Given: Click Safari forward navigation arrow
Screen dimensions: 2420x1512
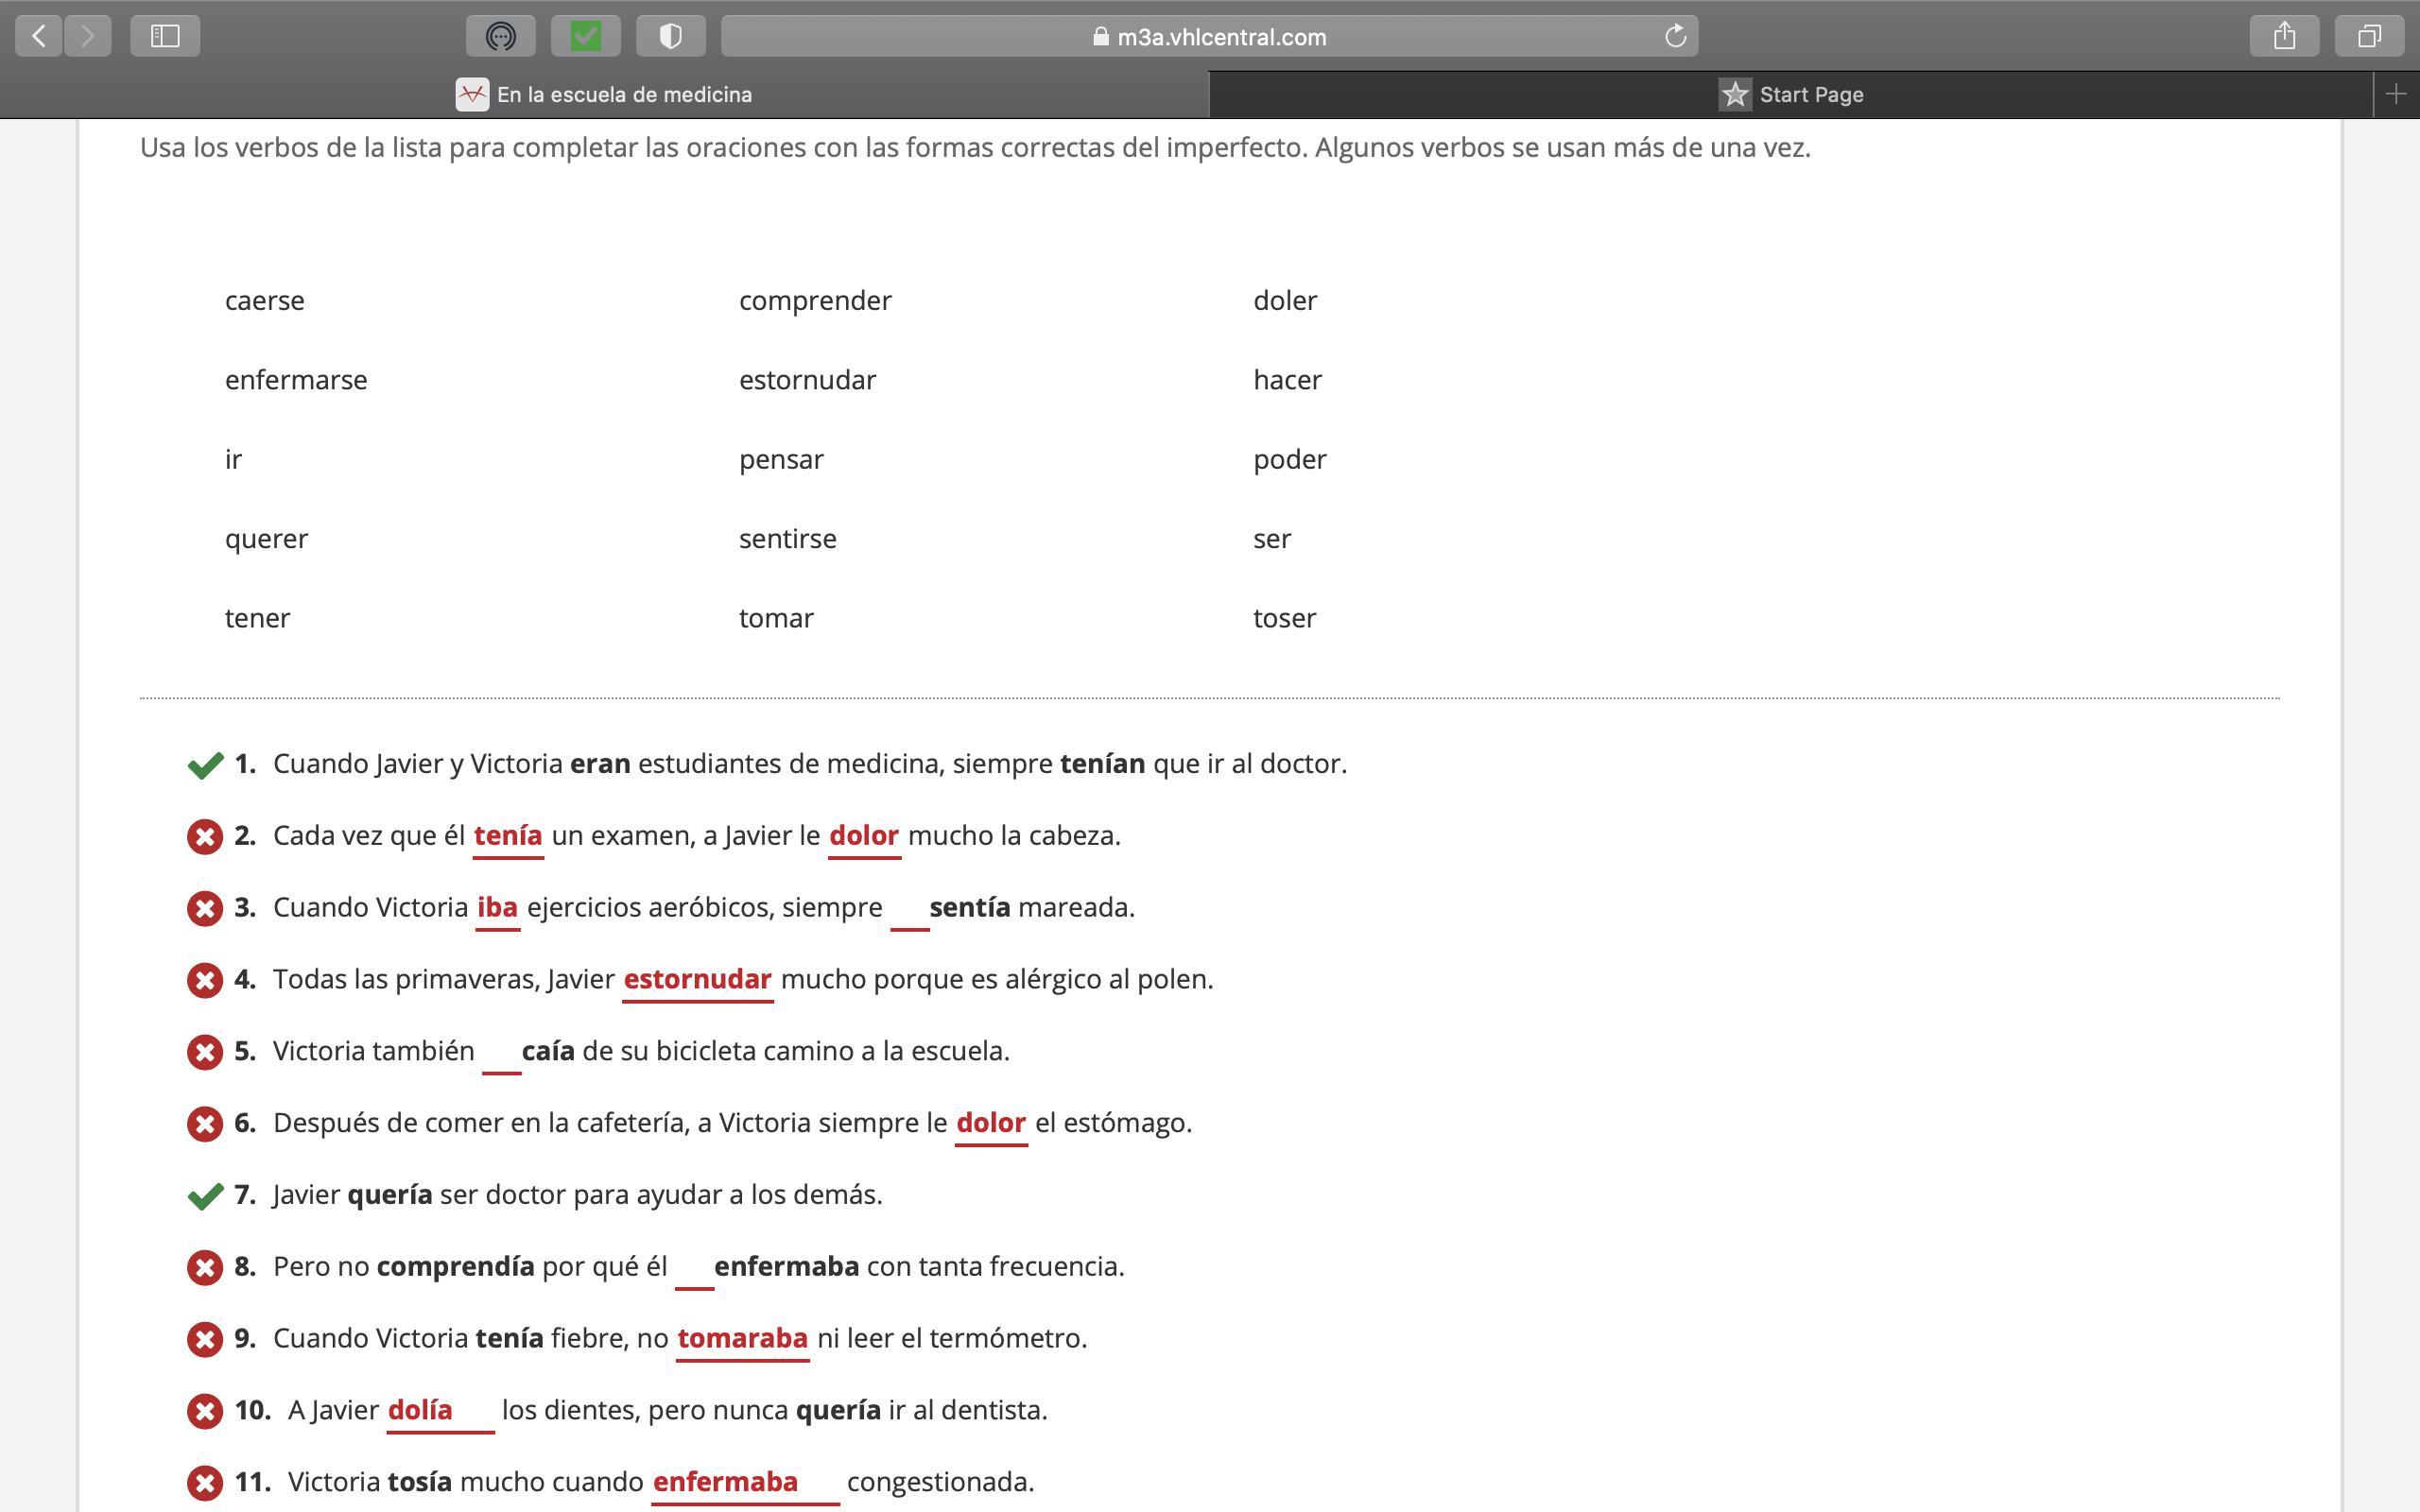Looking at the screenshot, I should (x=88, y=37).
